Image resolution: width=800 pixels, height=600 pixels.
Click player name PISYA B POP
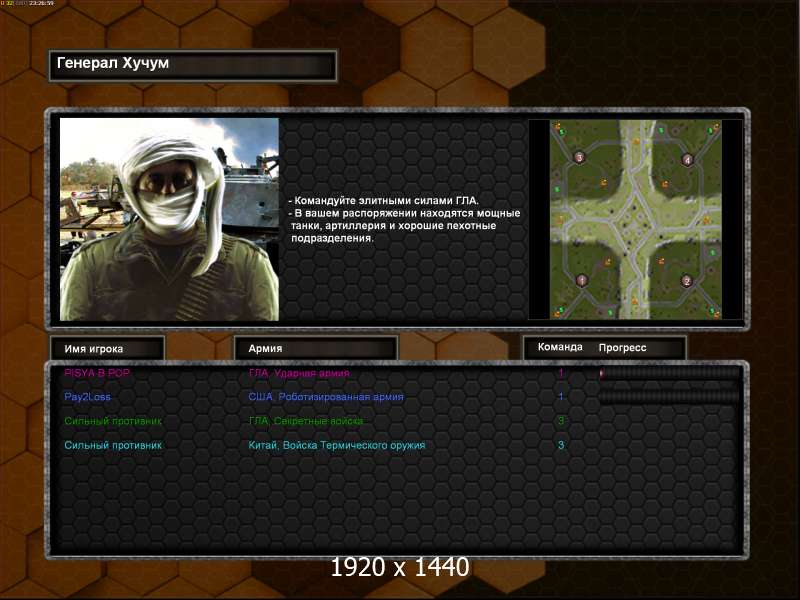coord(97,373)
